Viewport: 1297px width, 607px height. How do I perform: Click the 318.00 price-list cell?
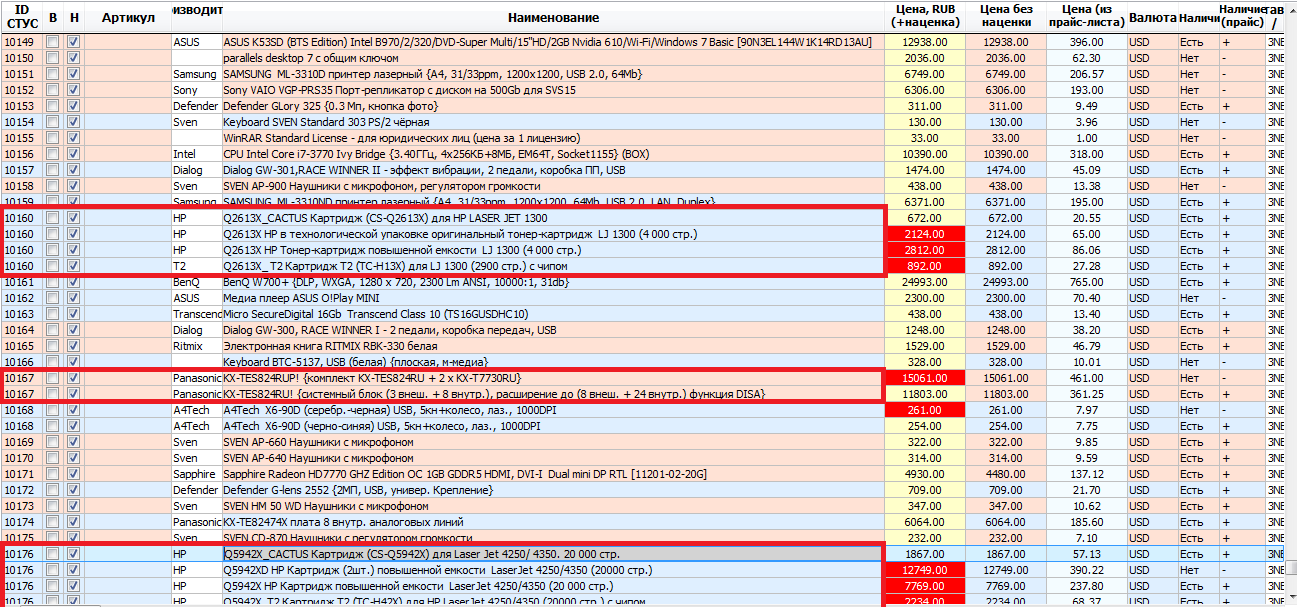pyautogui.click(x=1087, y=154)
